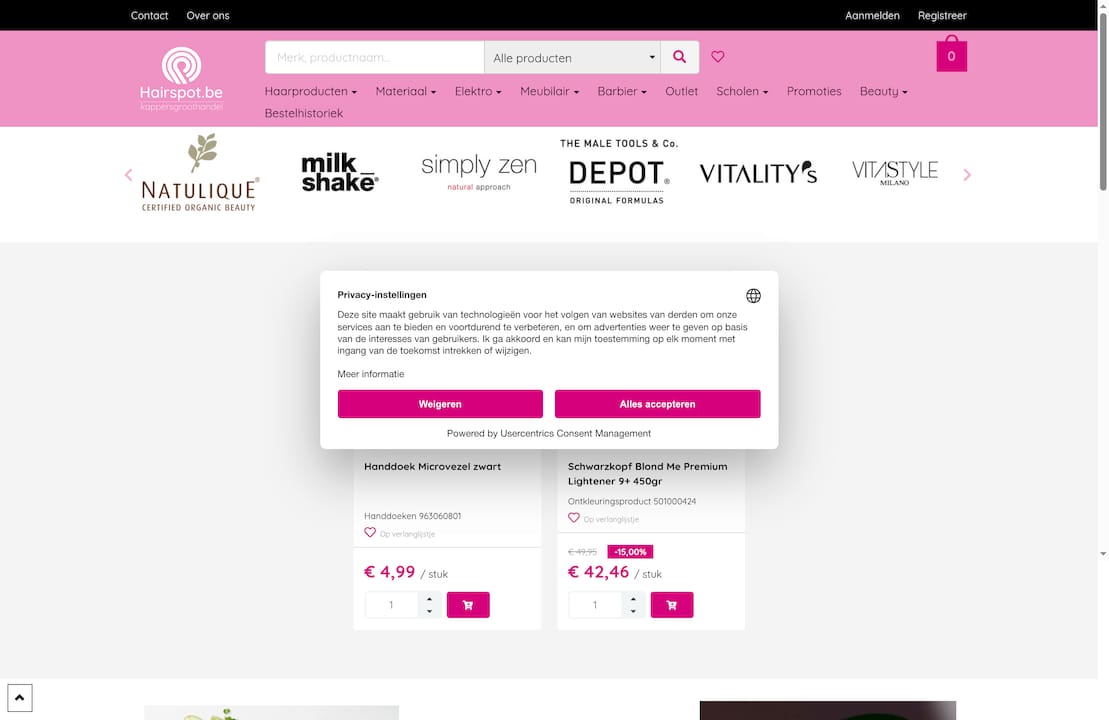Screen dimensions: 1109x720
Task: Expand the Haarproducten menu
Action: (x=310, y=91)
